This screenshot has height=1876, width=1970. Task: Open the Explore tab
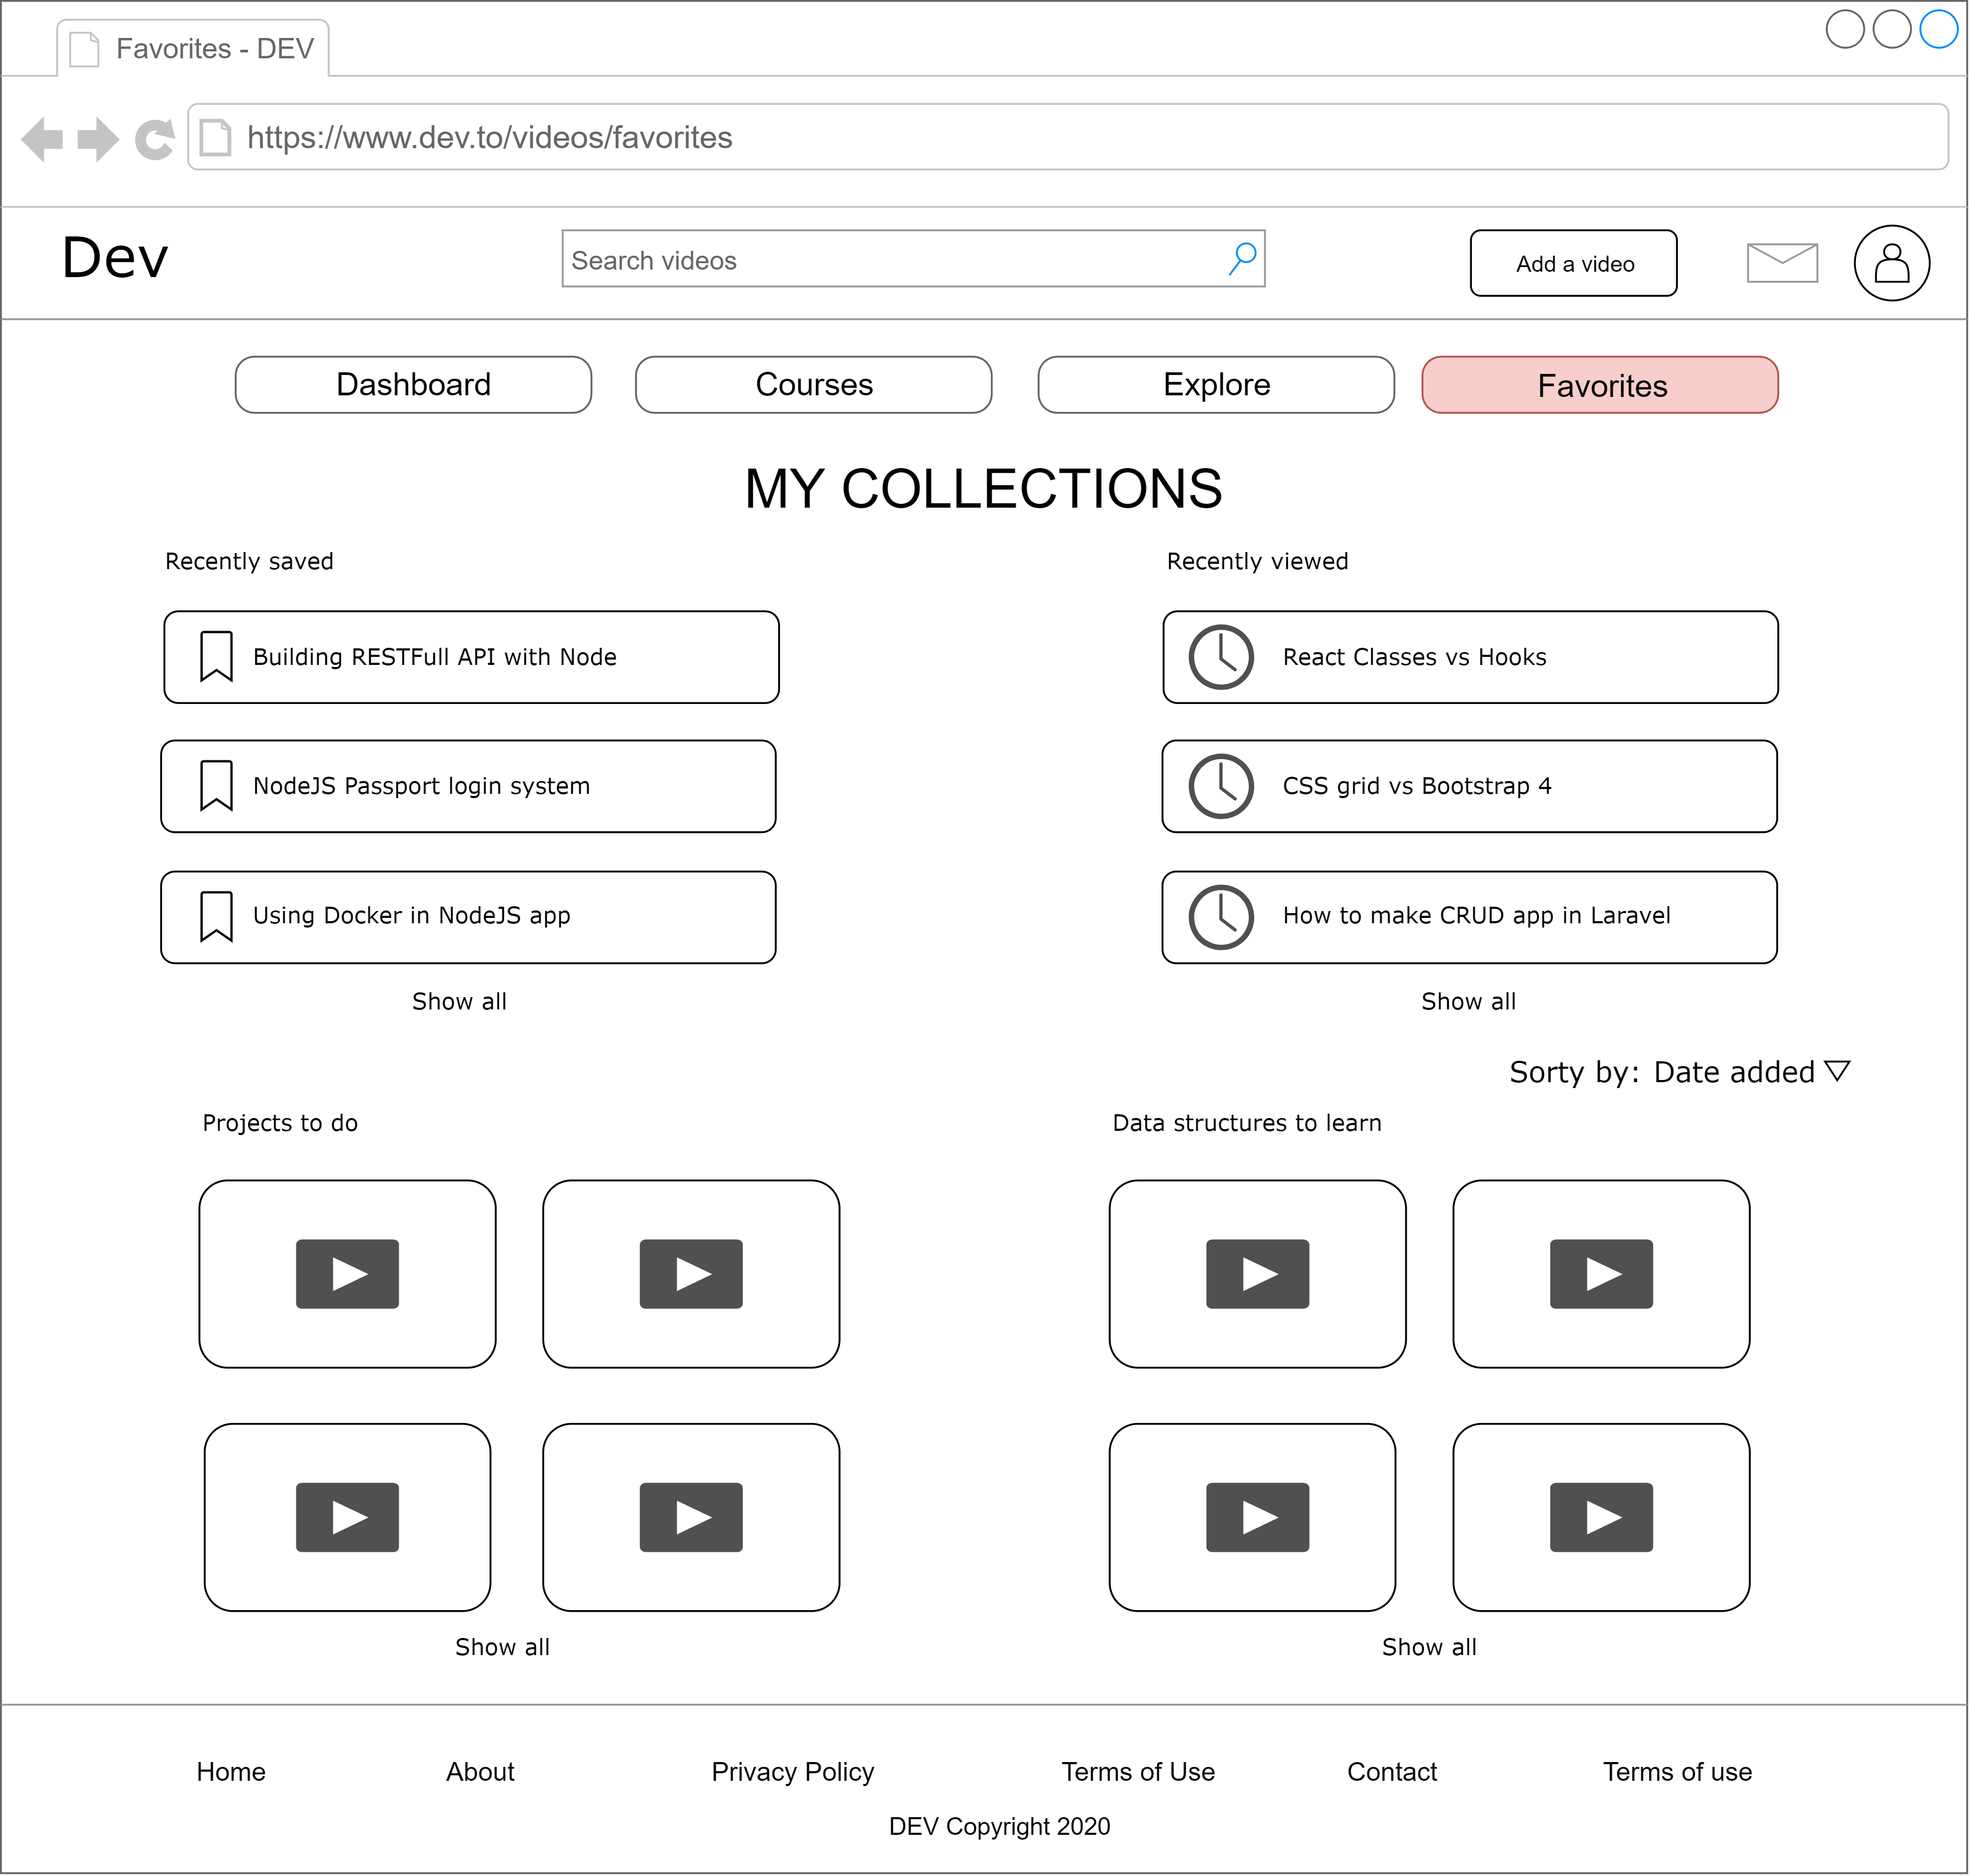pyautogui.click(x=1217, y=385)
